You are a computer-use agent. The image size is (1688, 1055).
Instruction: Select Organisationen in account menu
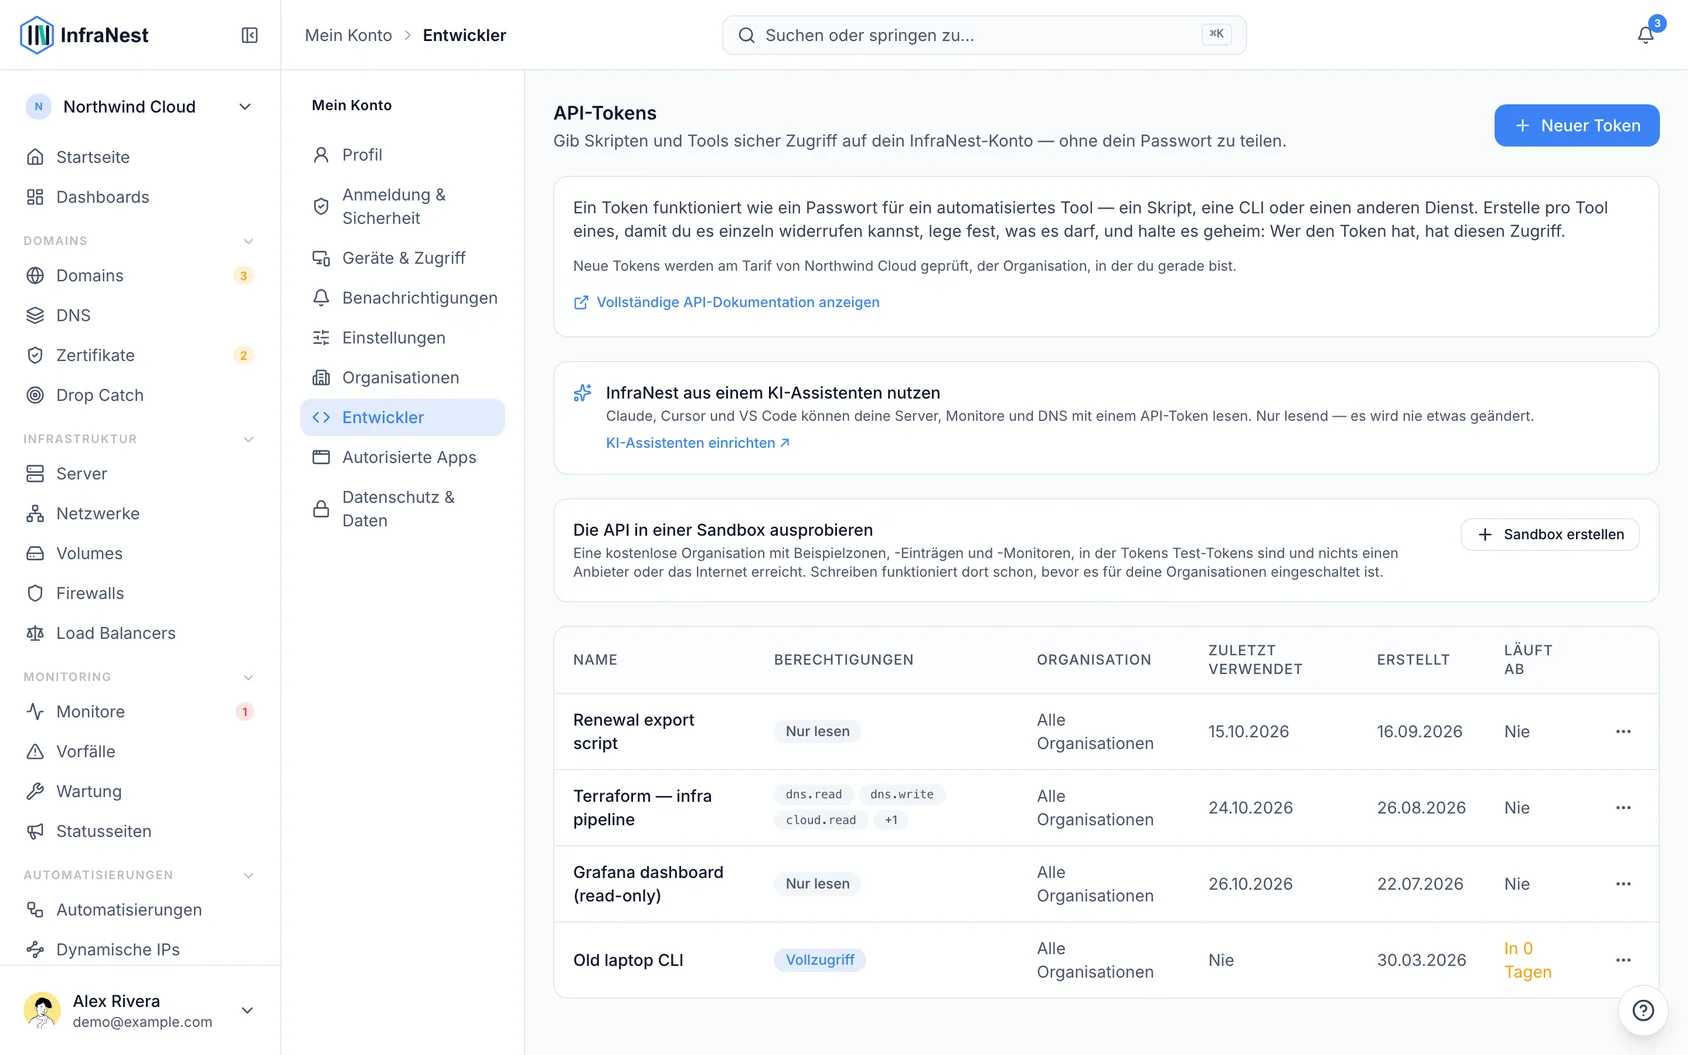pyautogui.click(x=402, y=378)
